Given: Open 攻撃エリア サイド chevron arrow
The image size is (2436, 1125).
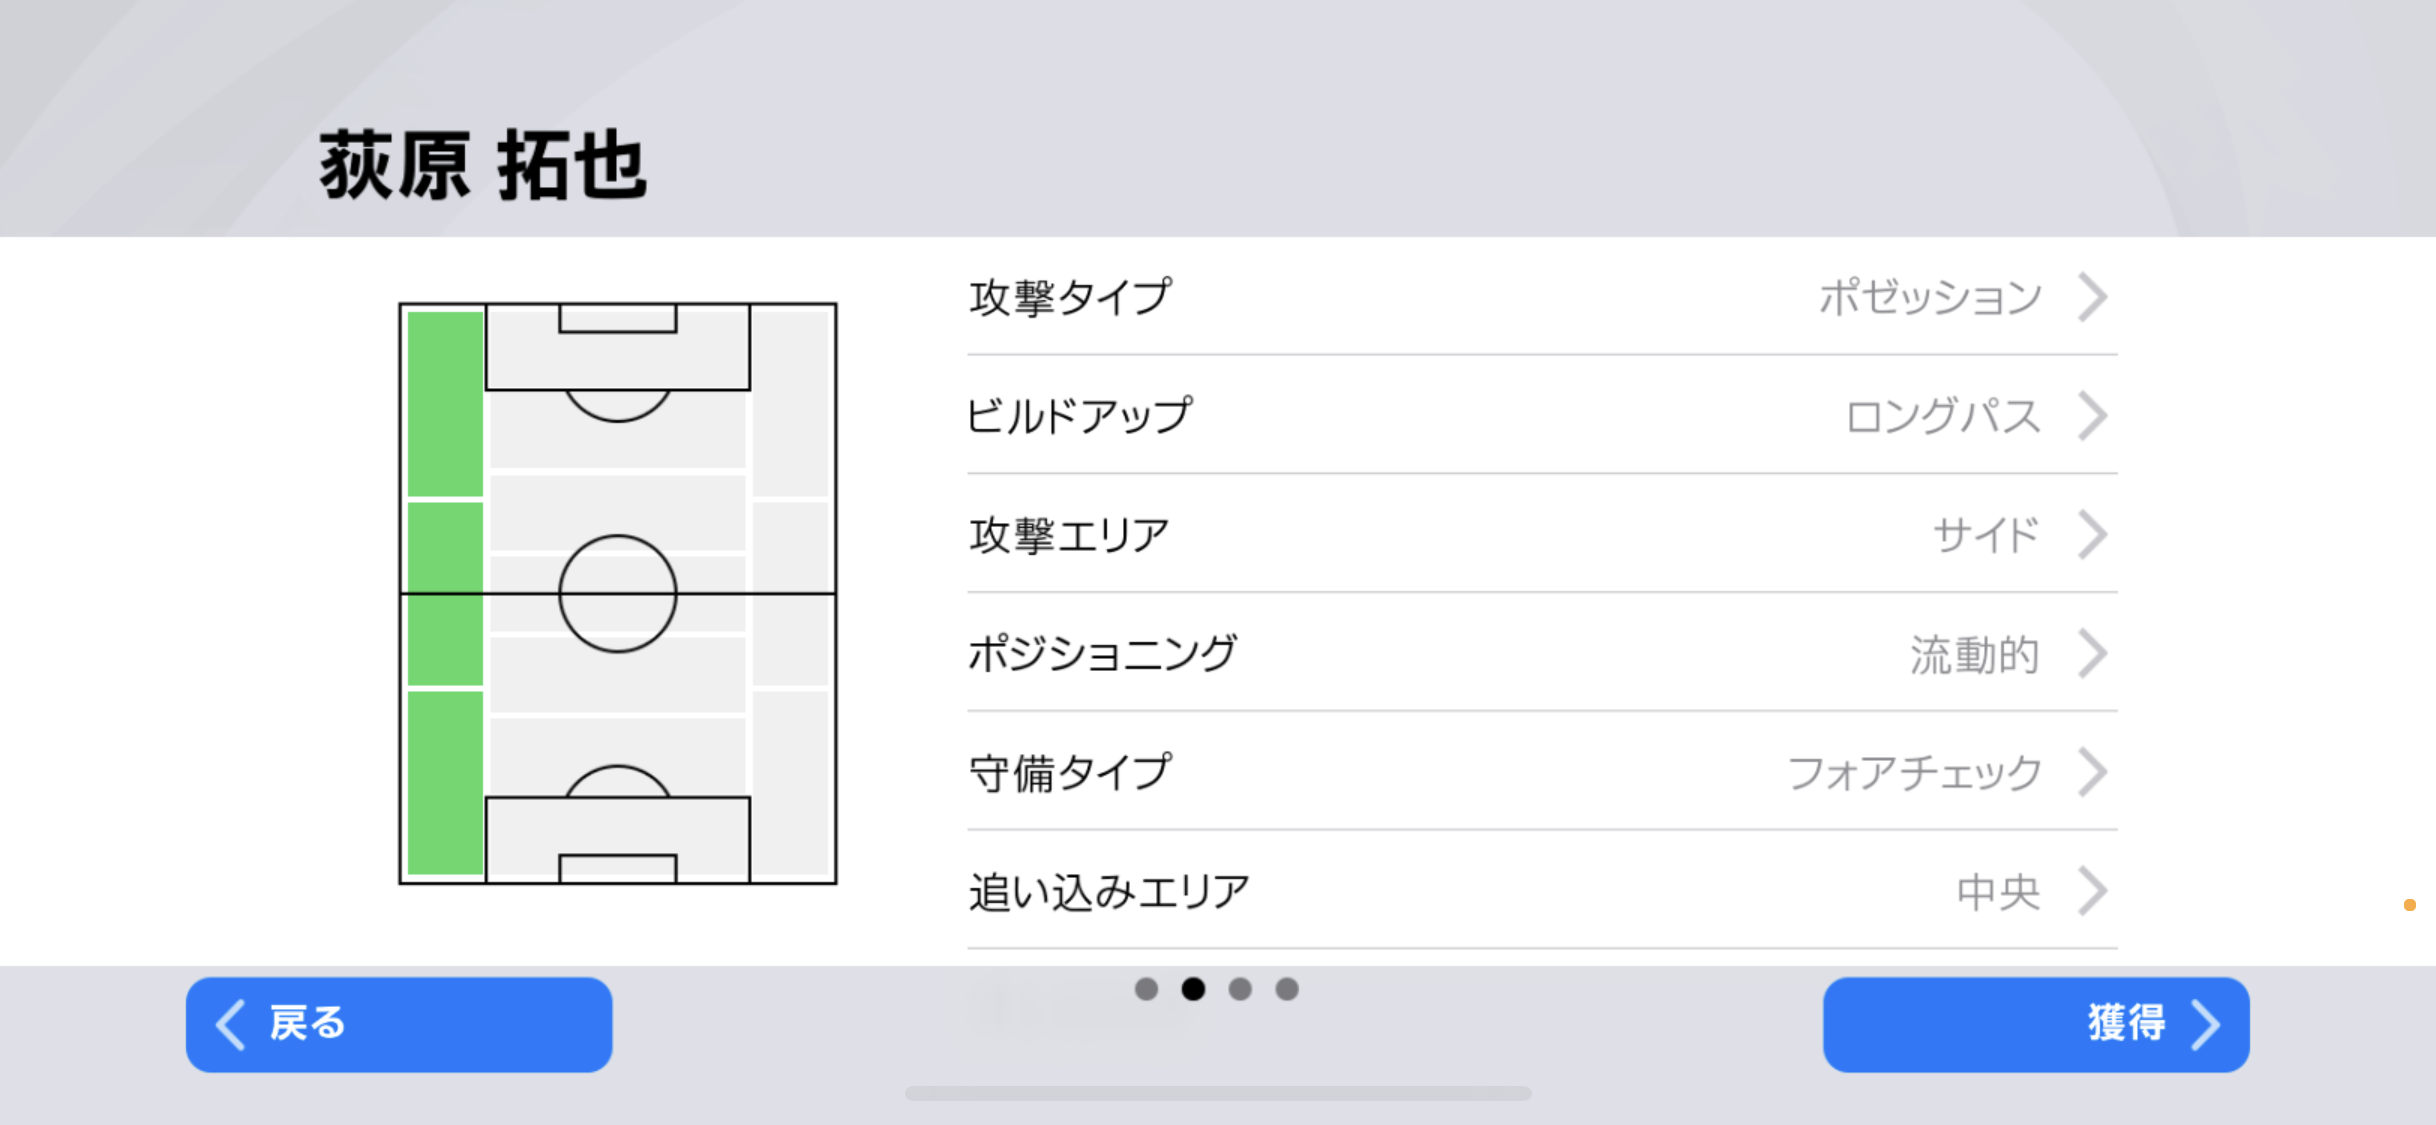Looking at the screenshot, I should click(x=2093, y=535).
